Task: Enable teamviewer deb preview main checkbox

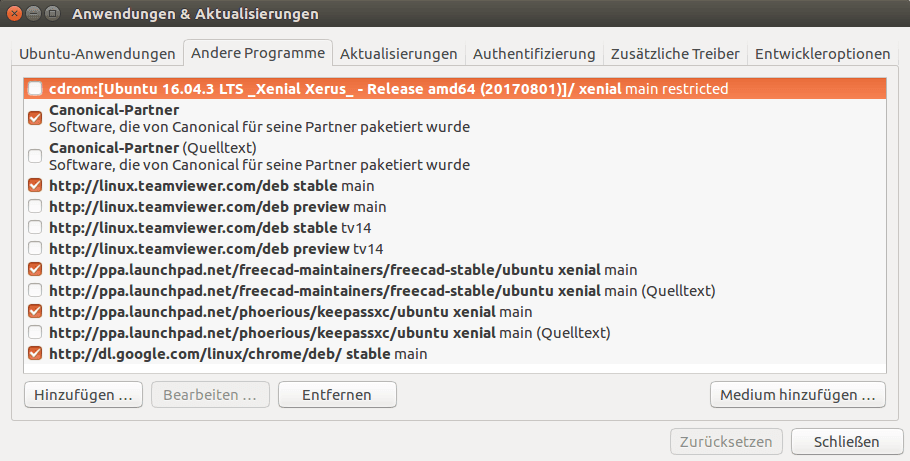Action: (35, 207)
